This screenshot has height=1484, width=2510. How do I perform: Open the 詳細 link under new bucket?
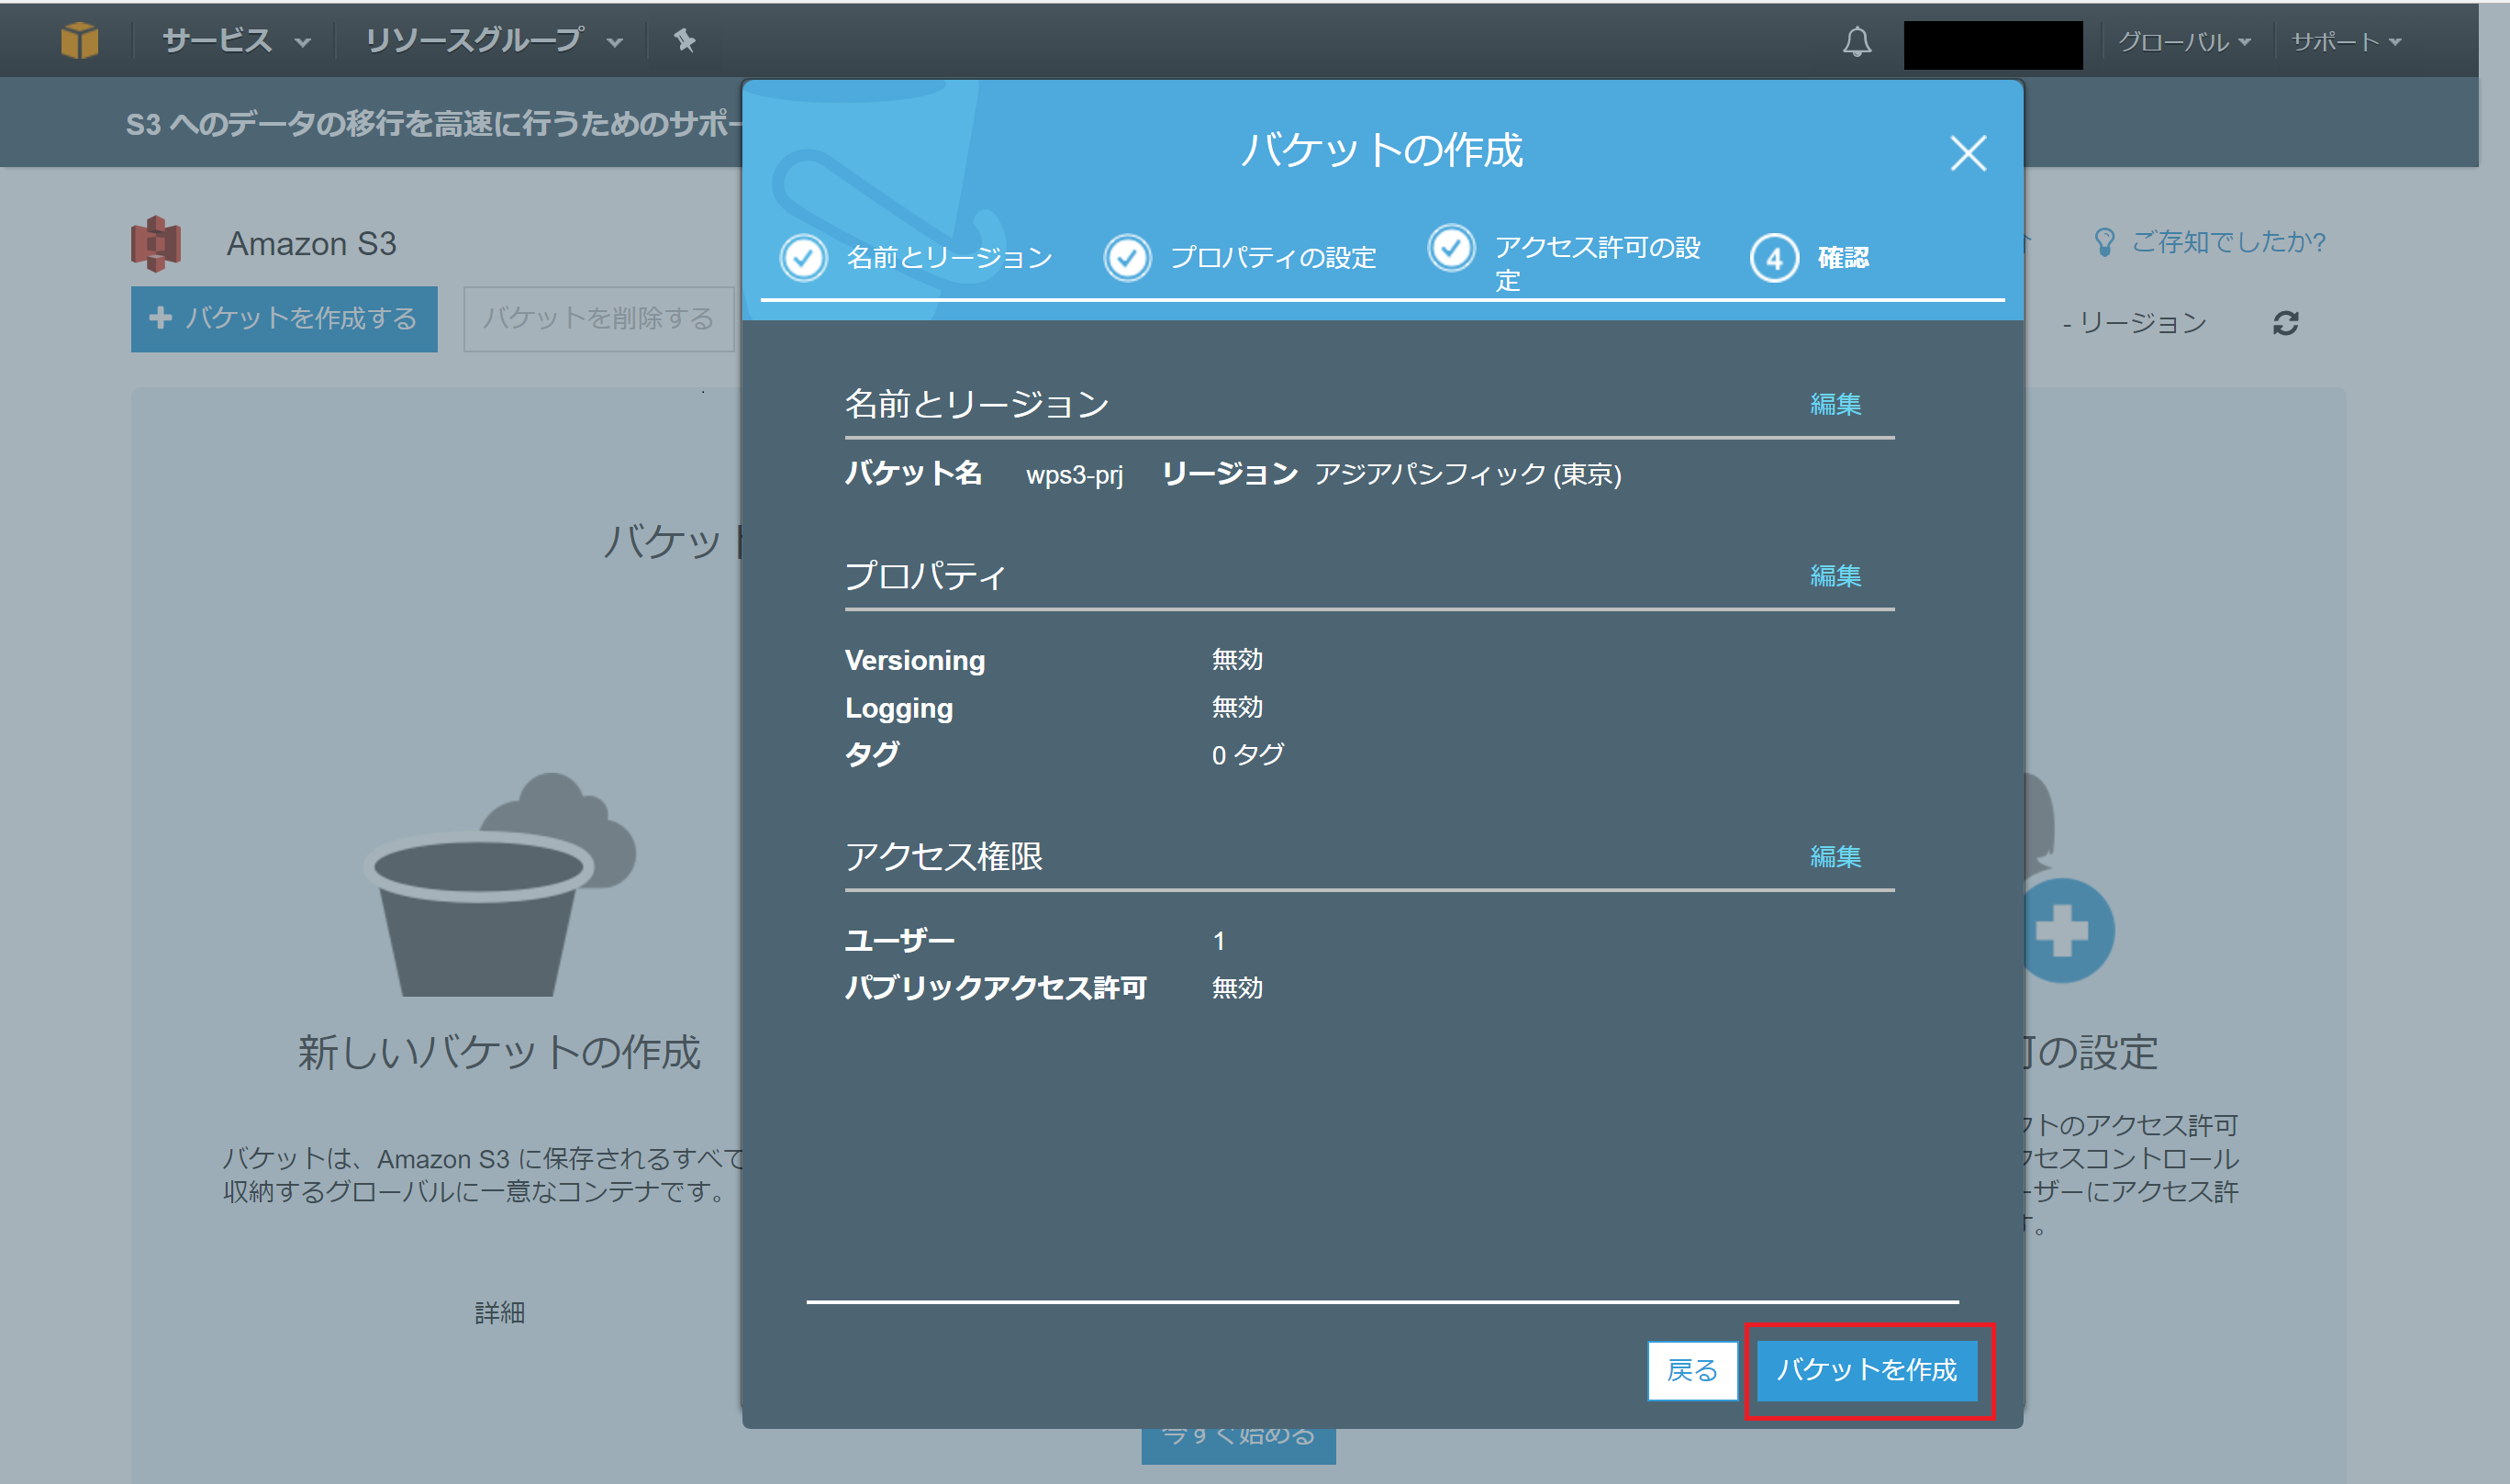(x=499, y=1313)
